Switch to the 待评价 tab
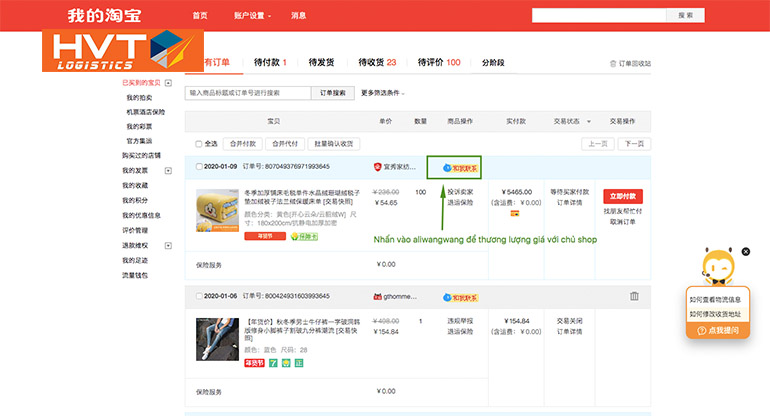 pos(439,62)
